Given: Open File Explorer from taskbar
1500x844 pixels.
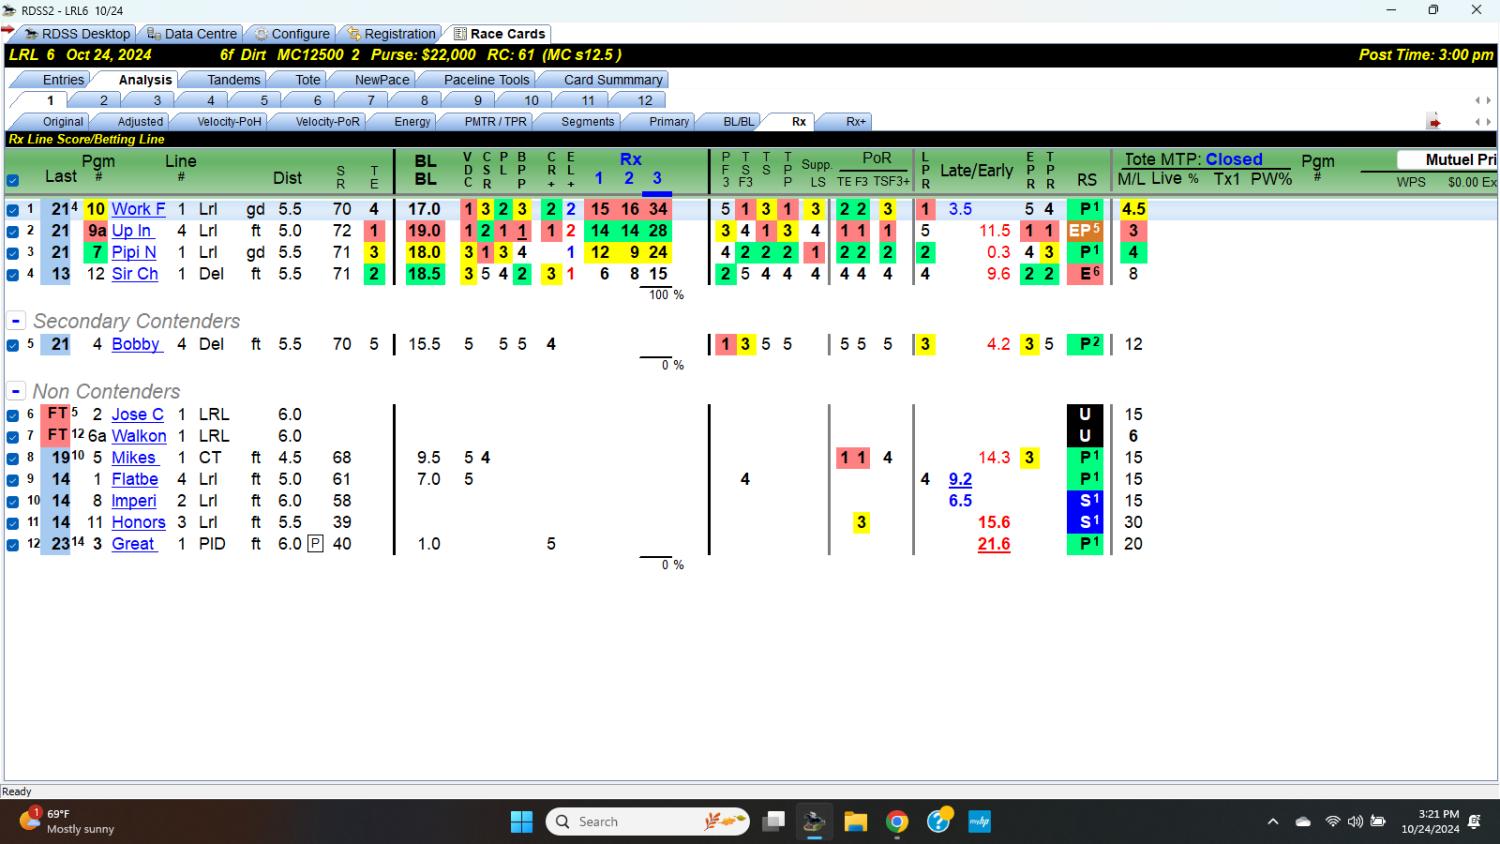Looking at the screenshot, I should pyautogui.click(x=855, y=821).
